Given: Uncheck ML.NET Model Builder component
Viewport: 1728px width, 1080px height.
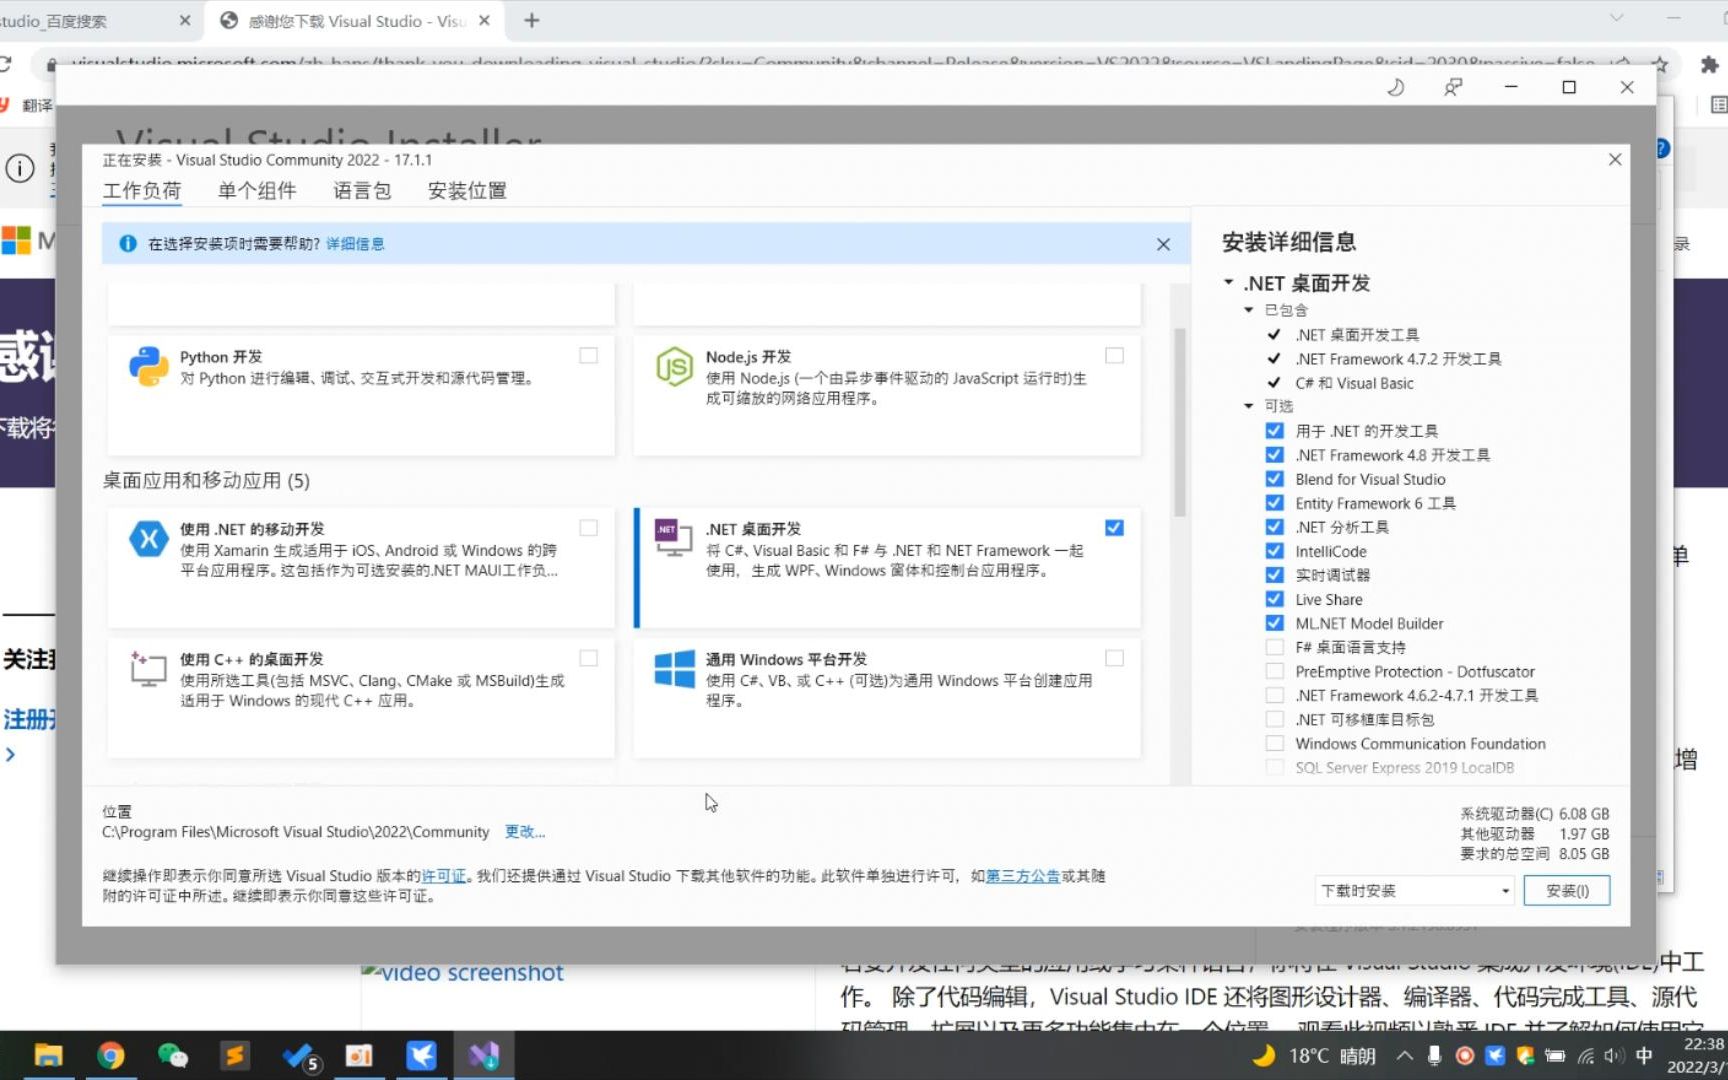Looking at the screenshot, I should (x=1274, y=623).
